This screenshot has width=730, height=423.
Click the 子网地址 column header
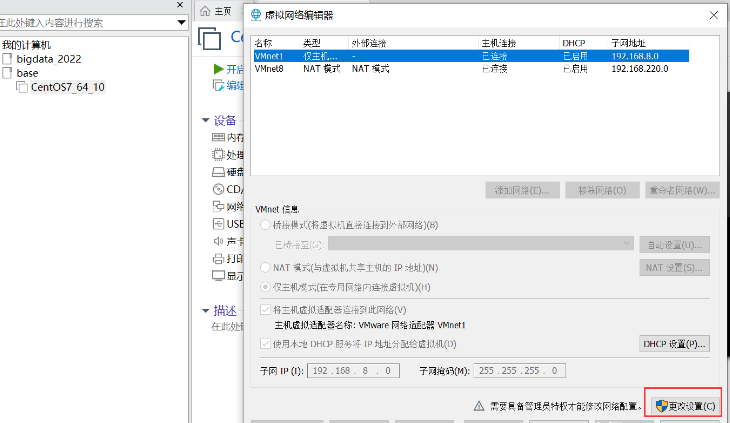click(649, 43)
